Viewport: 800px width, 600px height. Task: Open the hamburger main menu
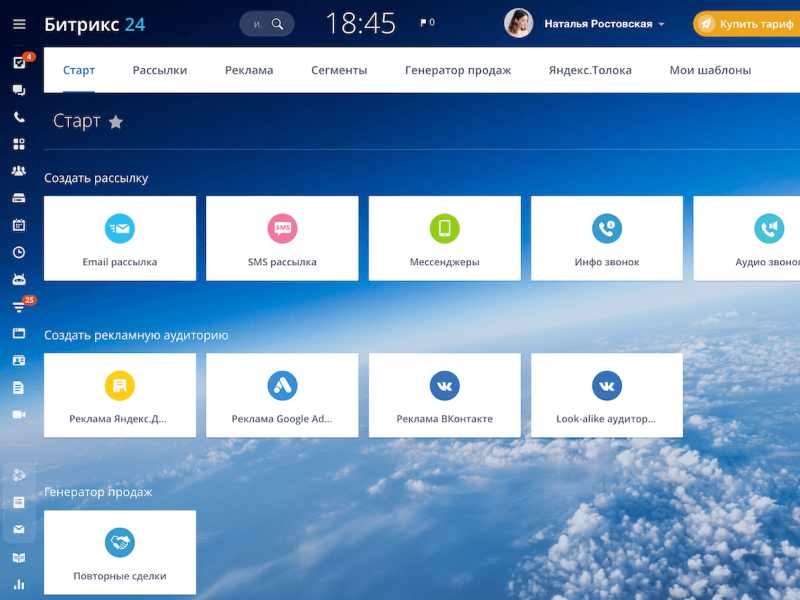coord(19,24)
